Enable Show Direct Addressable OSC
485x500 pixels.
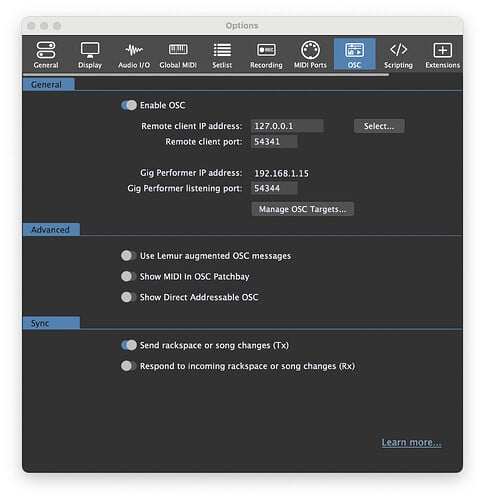point(129,297)
